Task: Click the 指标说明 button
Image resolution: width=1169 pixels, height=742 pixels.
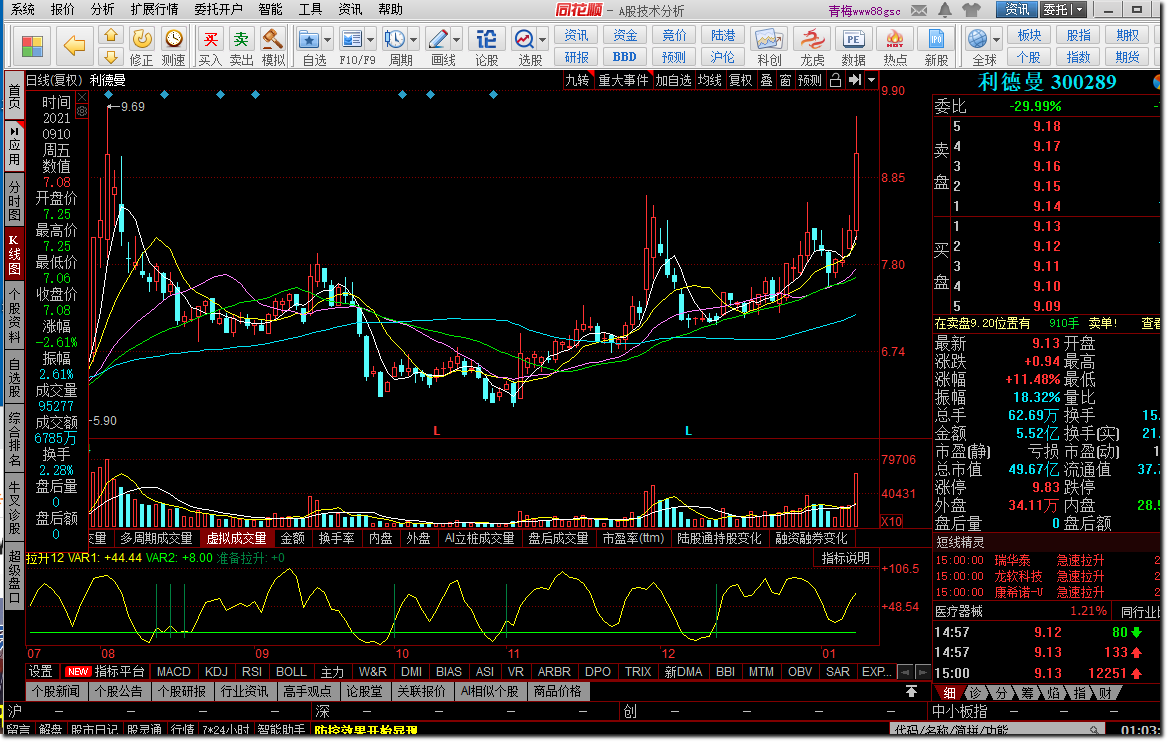Action: click(x=845, y=558)
